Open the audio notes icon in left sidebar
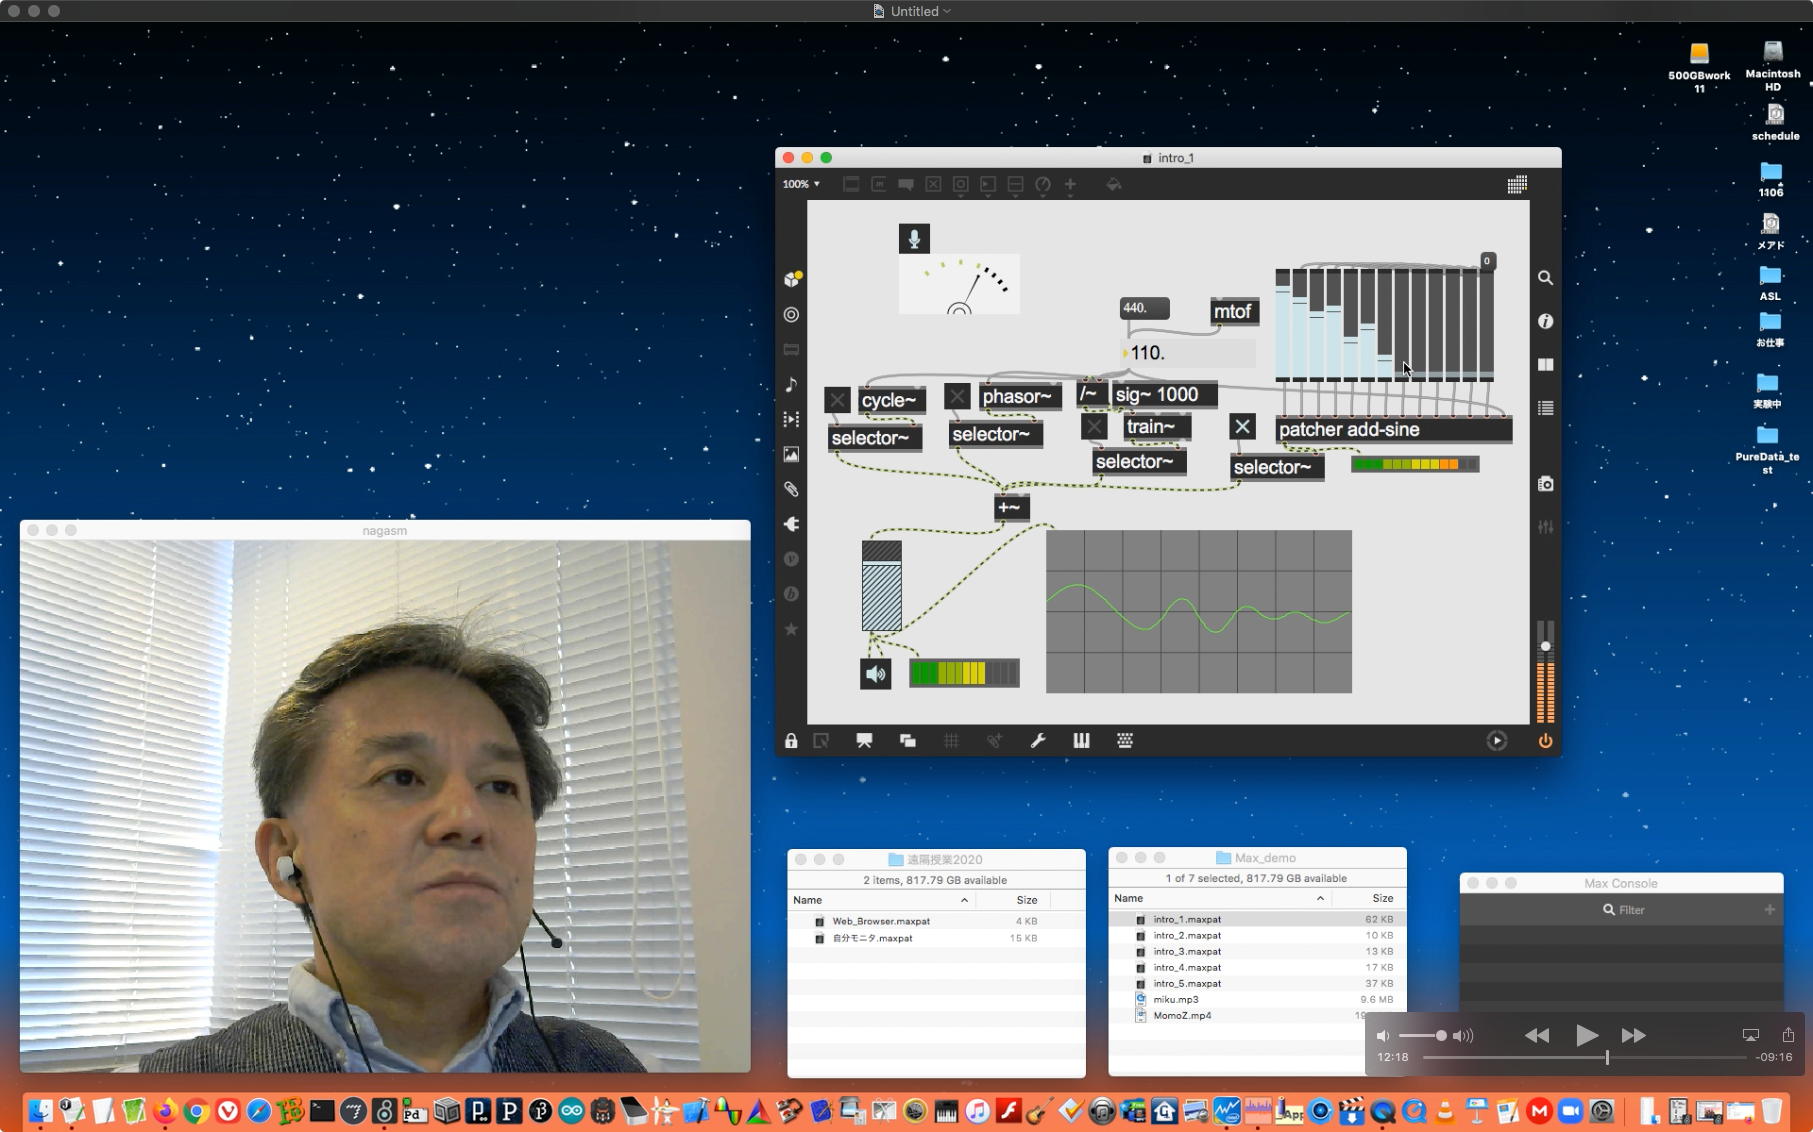The height and width of the screenshot is (1132, 1813). (x=791, y=385)
